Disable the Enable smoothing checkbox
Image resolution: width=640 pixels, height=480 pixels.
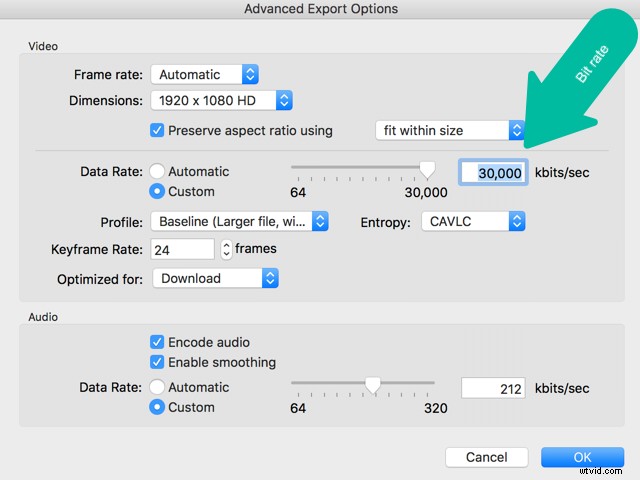point(157,362)
